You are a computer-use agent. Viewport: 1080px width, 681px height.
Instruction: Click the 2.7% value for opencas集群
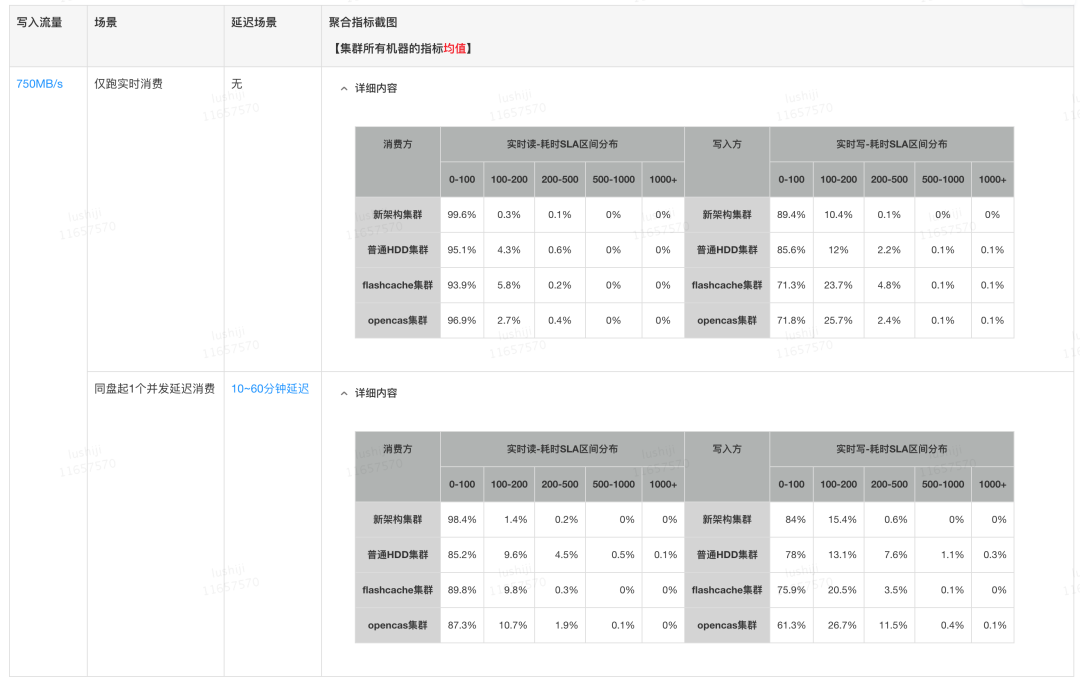pyautogui.click(x=509, y=320)
